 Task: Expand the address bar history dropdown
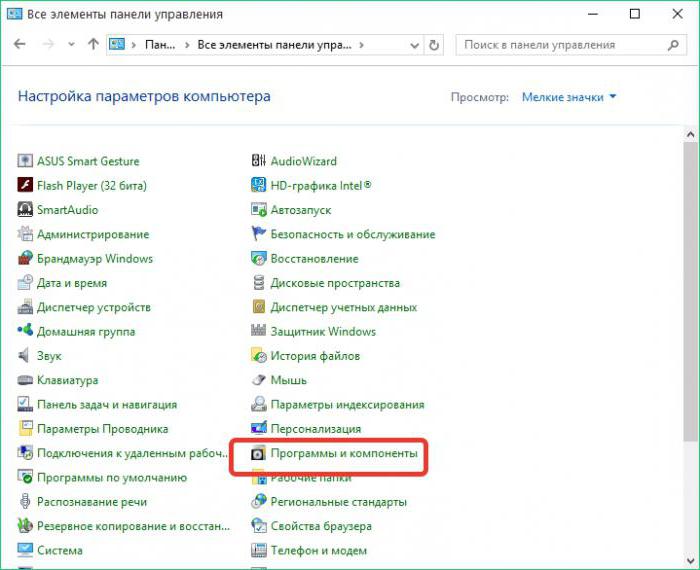414,45
